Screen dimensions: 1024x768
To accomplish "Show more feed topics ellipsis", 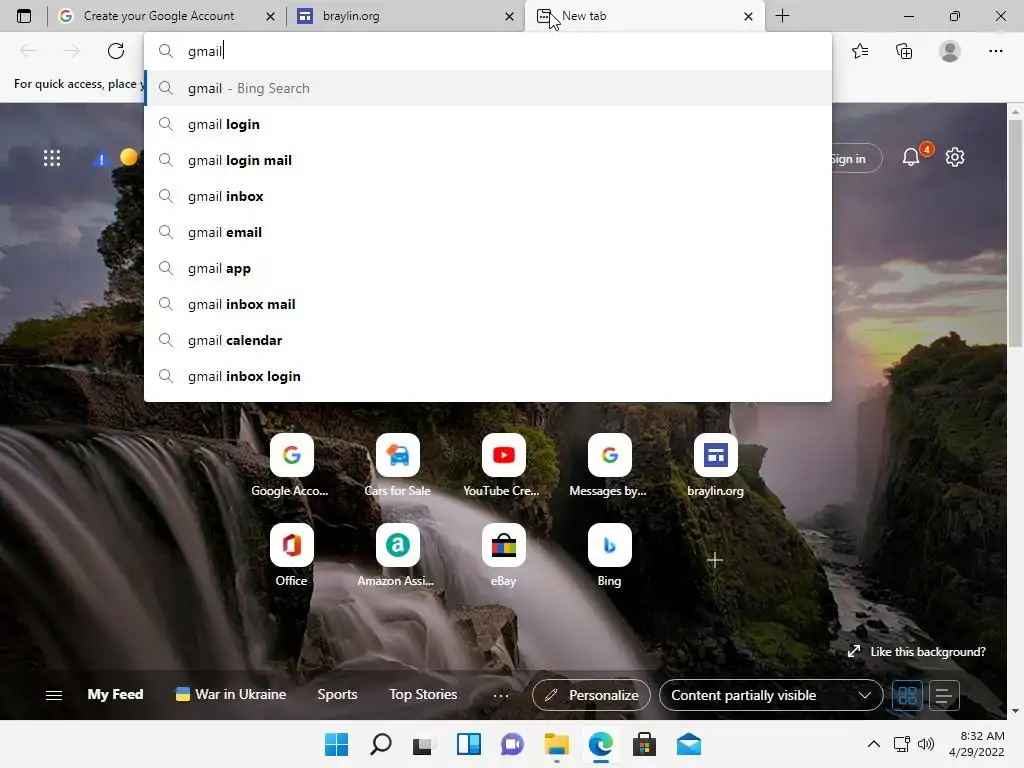I will (x=501, y=696).
